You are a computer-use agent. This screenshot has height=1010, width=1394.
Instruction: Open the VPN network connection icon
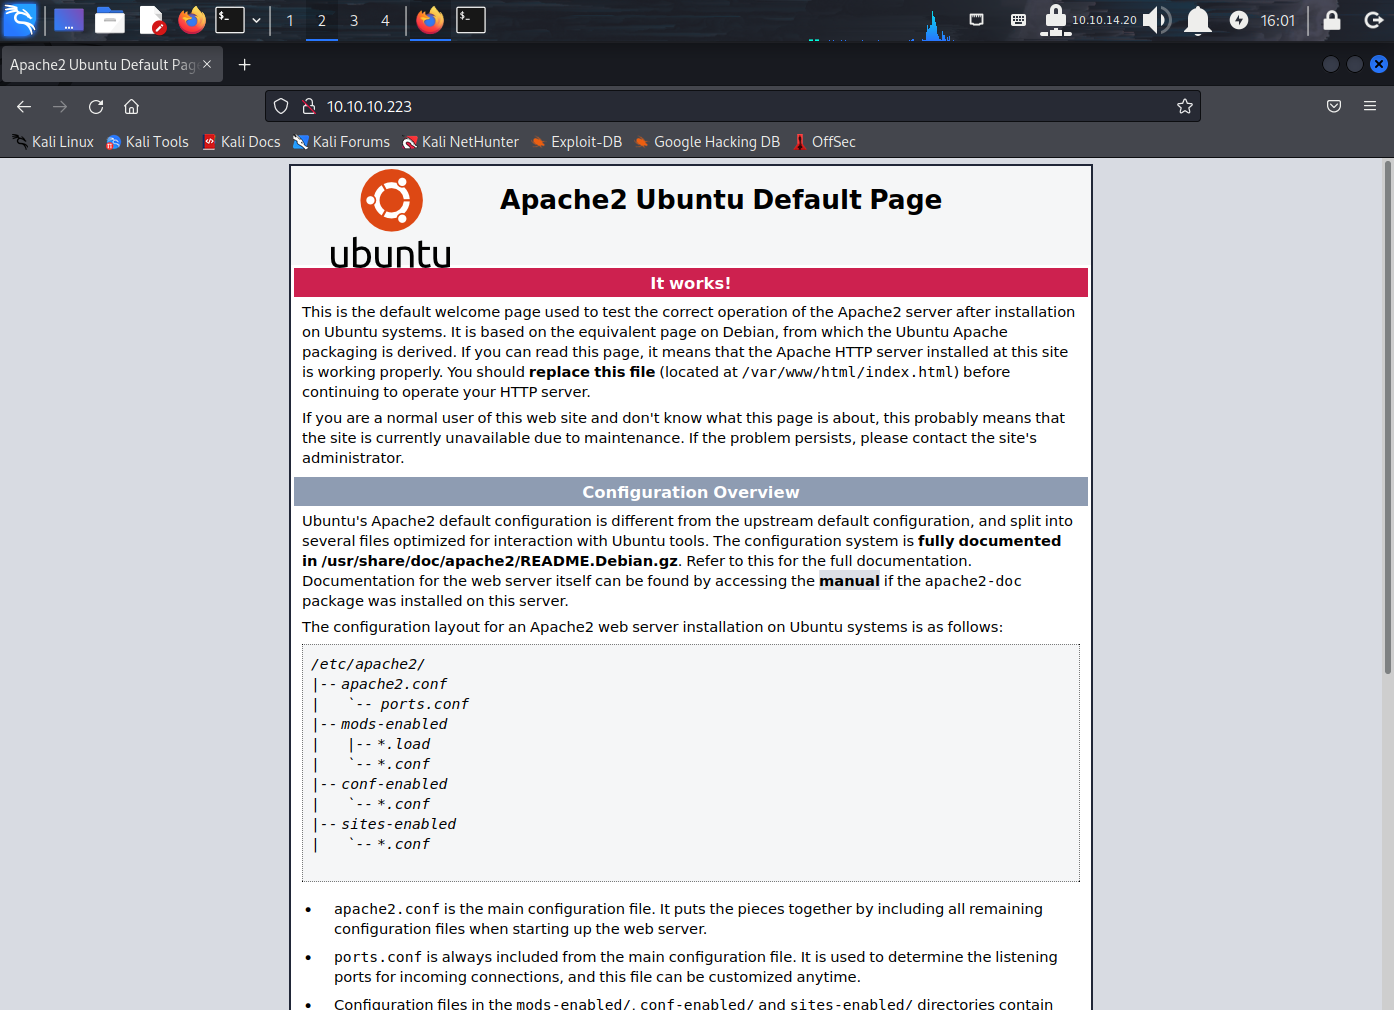point(1056,19)
